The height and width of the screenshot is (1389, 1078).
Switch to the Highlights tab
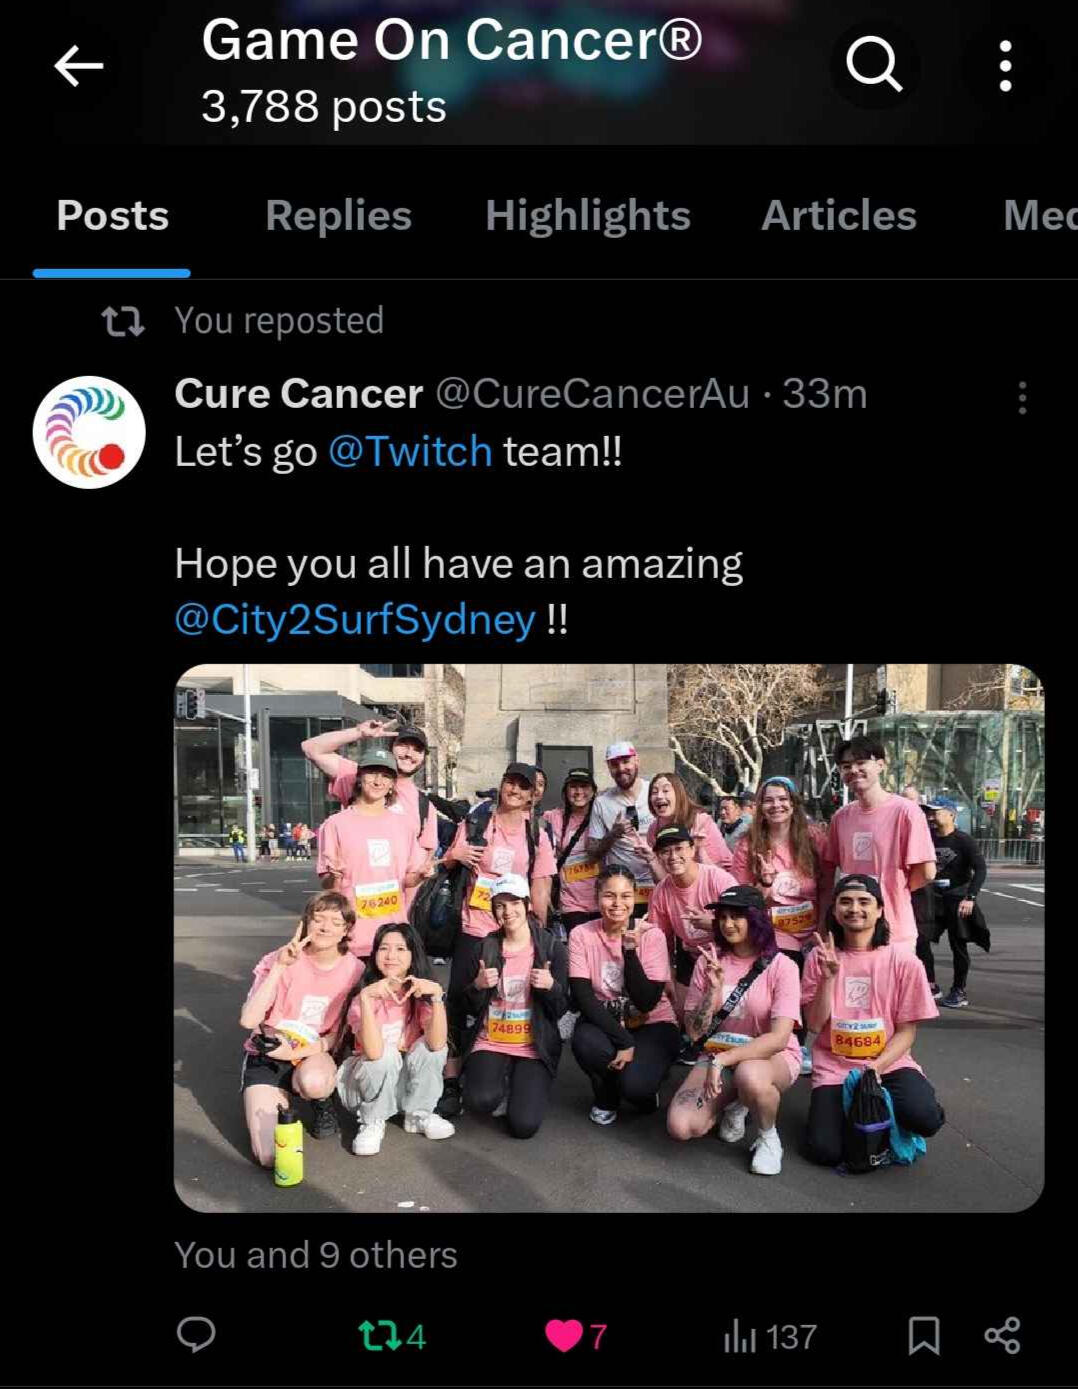click(588, 216)
